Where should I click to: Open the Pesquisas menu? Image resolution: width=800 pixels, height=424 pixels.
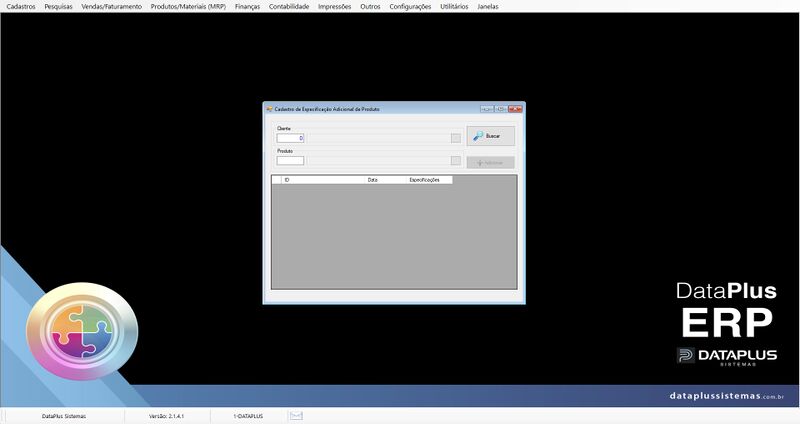pyautogui.click(x=58, y=7)
